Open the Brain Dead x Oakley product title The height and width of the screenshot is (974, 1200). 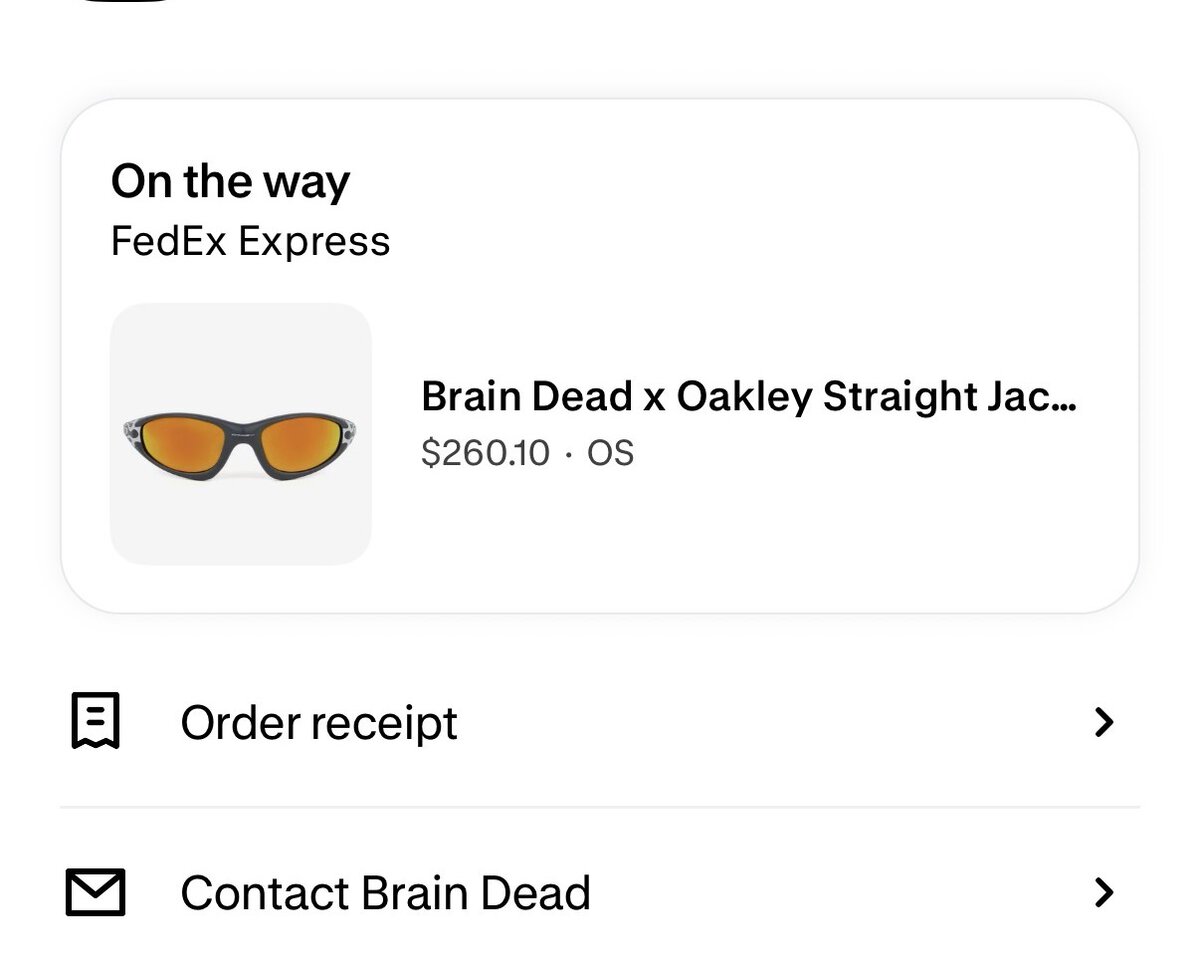pos(748,397)
